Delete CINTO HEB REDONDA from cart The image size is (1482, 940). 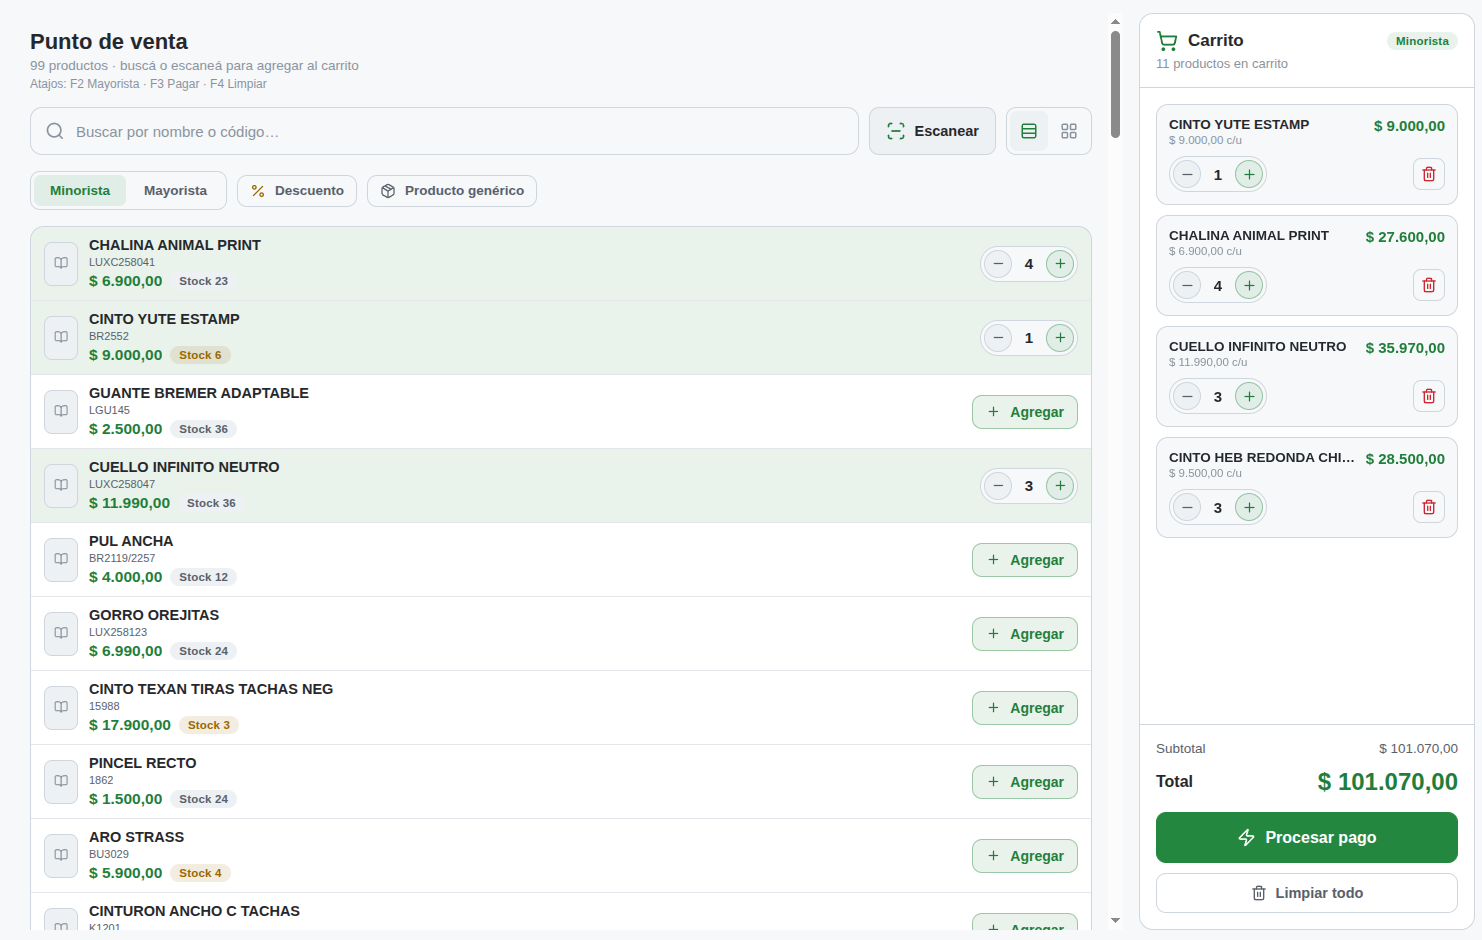1428,507
